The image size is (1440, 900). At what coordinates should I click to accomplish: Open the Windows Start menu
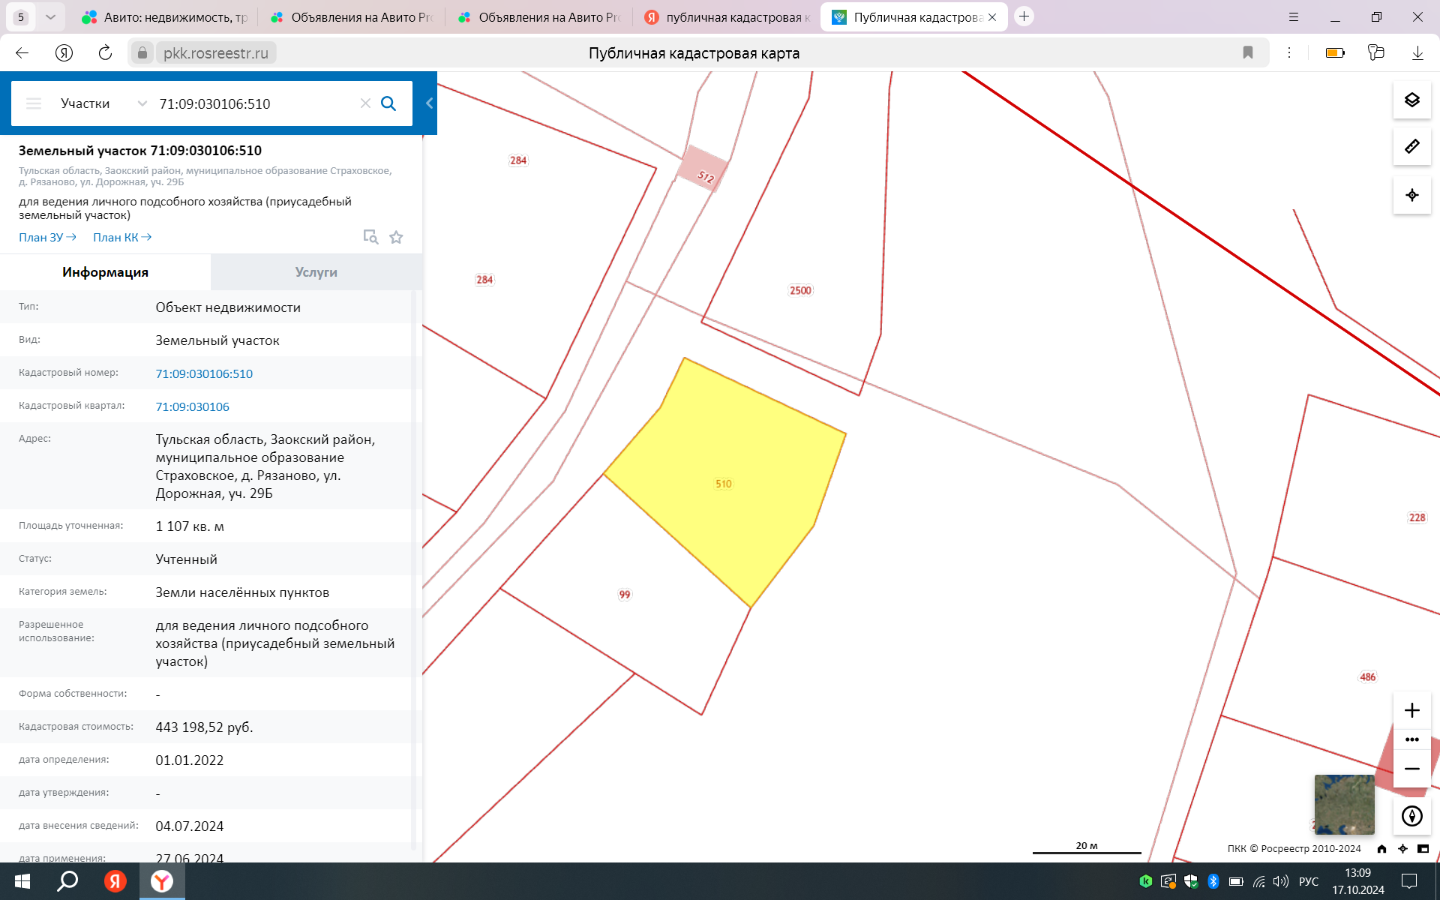coord(22,881)
